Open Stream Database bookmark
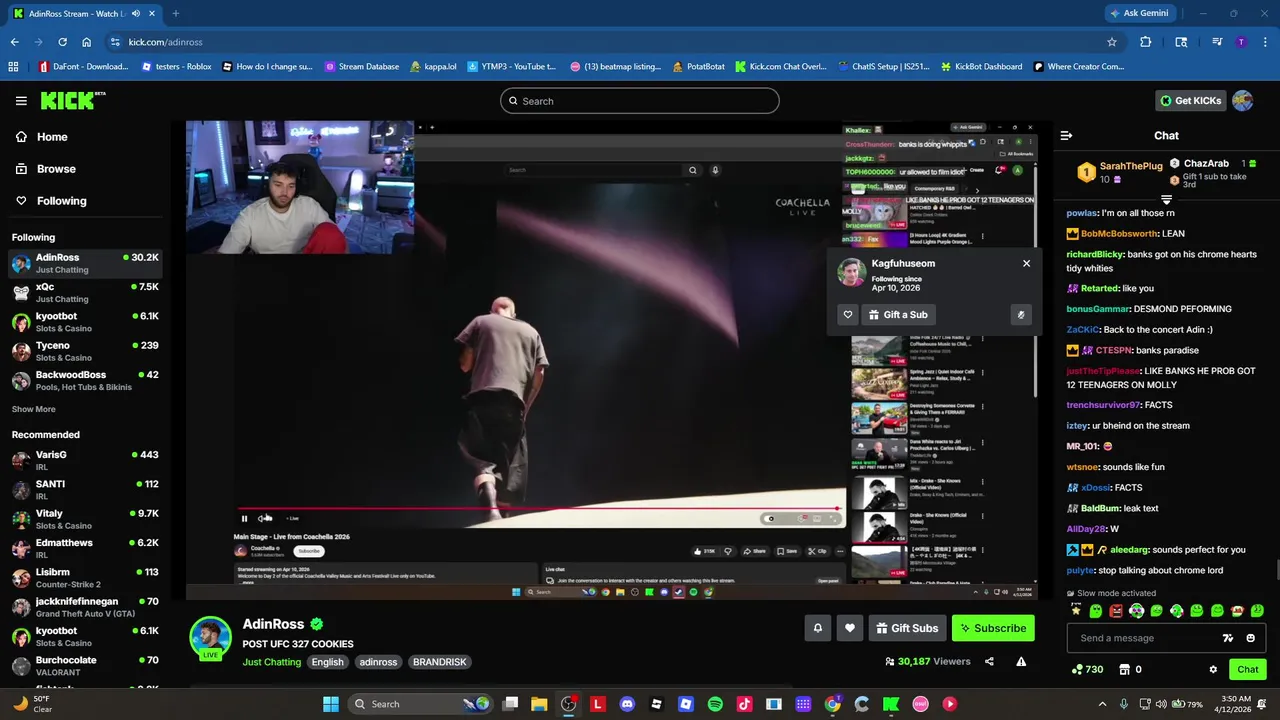1280x720 pixels. [x=360, y=67]
